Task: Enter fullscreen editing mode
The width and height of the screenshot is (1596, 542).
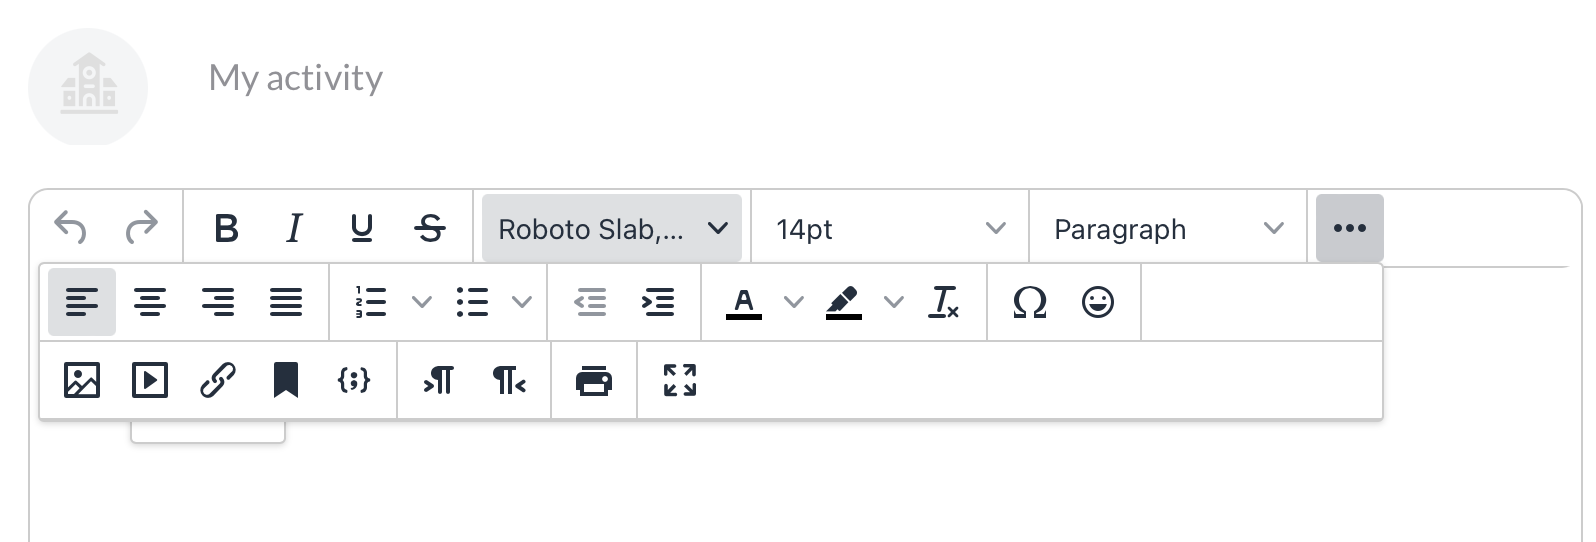Action: (680, 381)
